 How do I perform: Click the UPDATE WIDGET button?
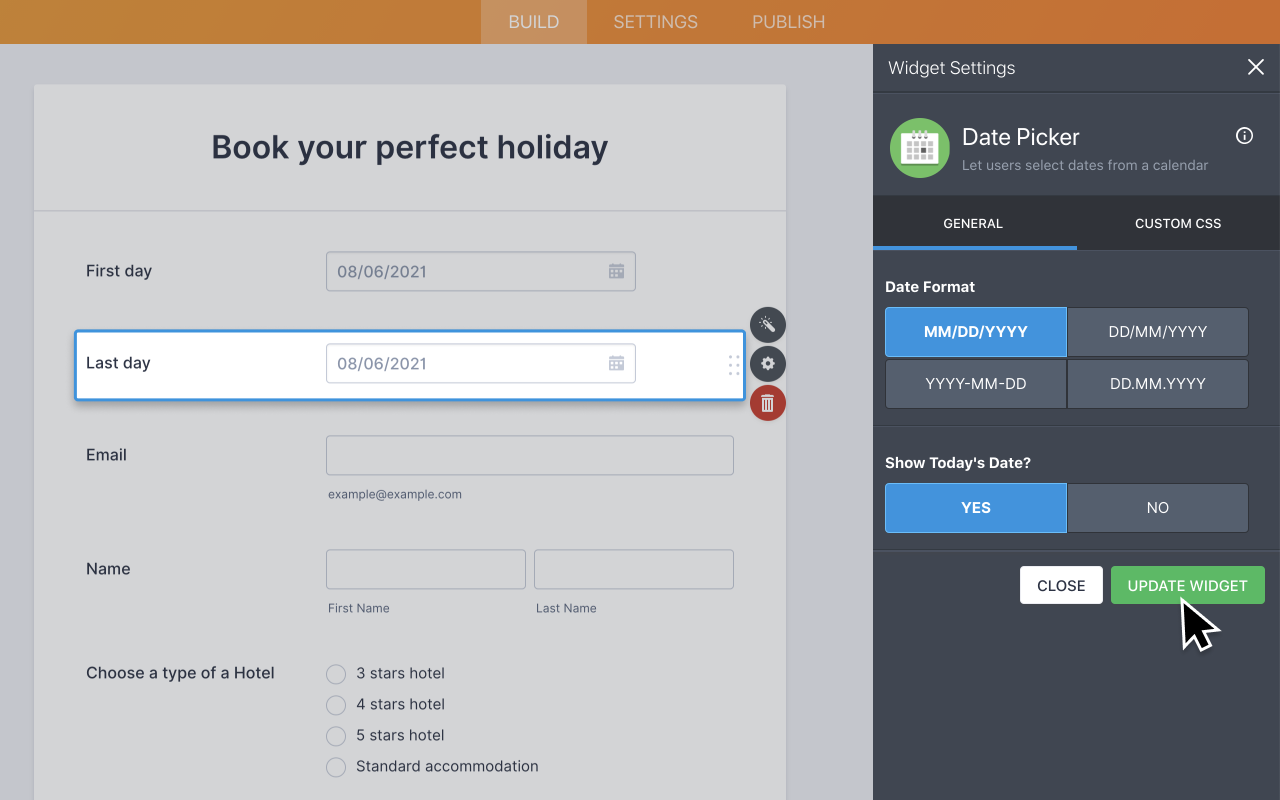[1187, 585]
